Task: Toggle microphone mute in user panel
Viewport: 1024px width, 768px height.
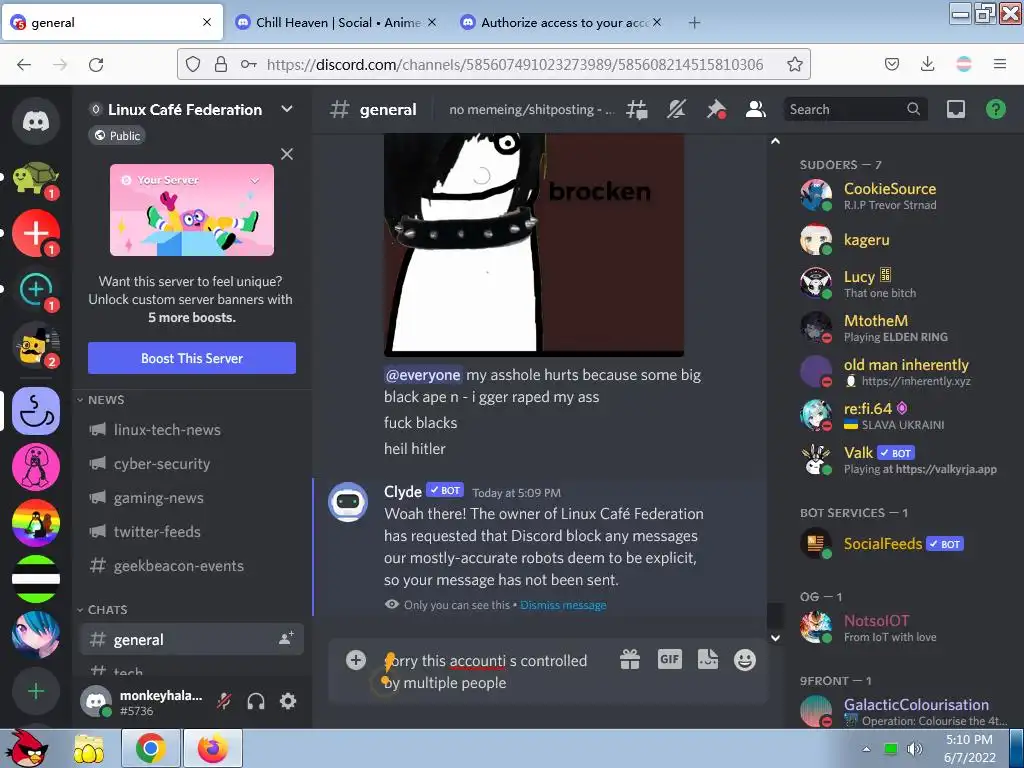Action: click(225, 701)
